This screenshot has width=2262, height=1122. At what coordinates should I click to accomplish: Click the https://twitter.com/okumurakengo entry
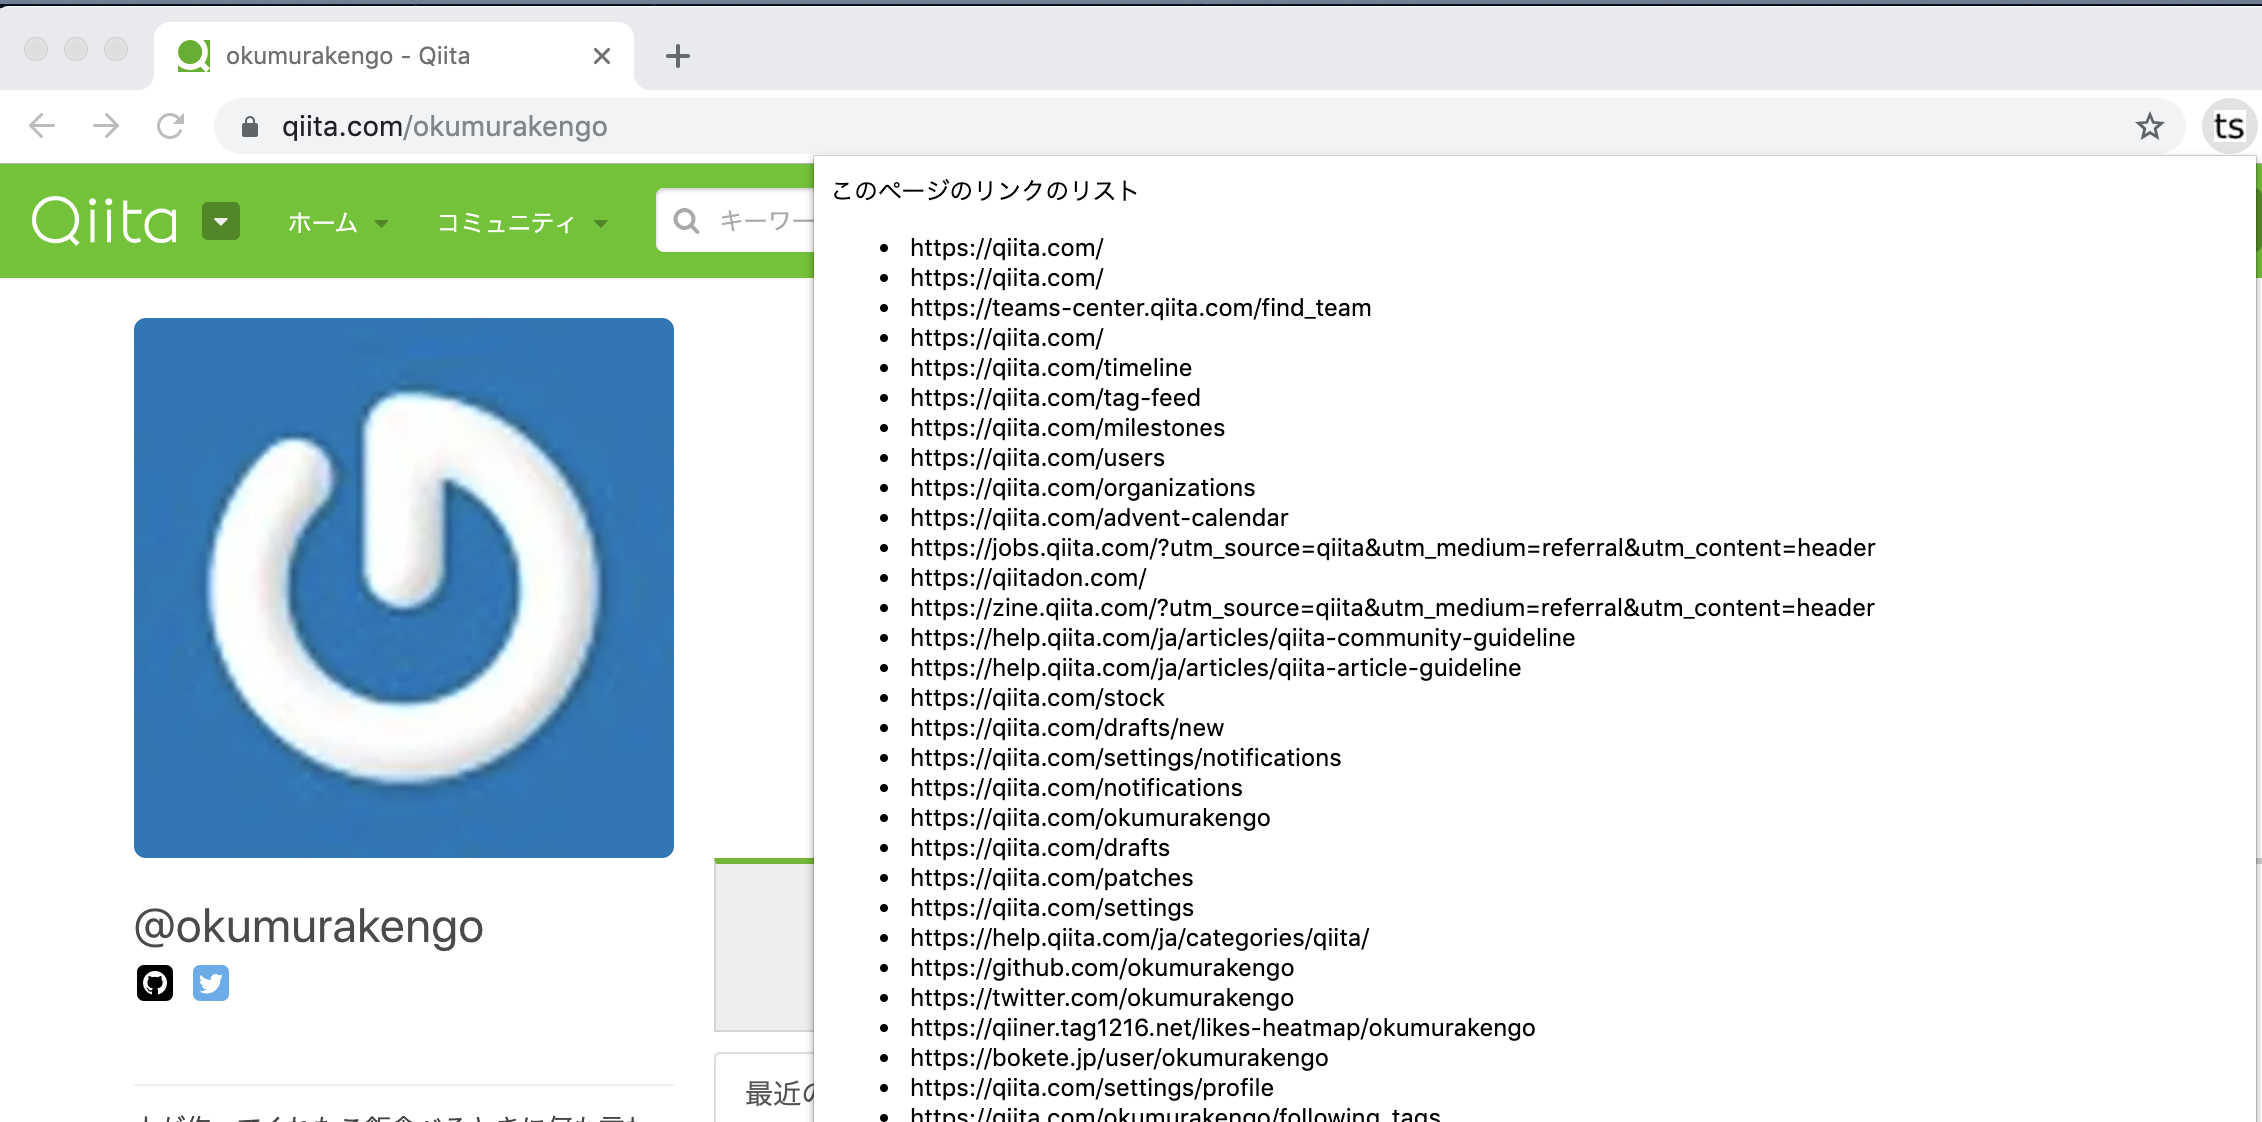(x=1102, y=998)
